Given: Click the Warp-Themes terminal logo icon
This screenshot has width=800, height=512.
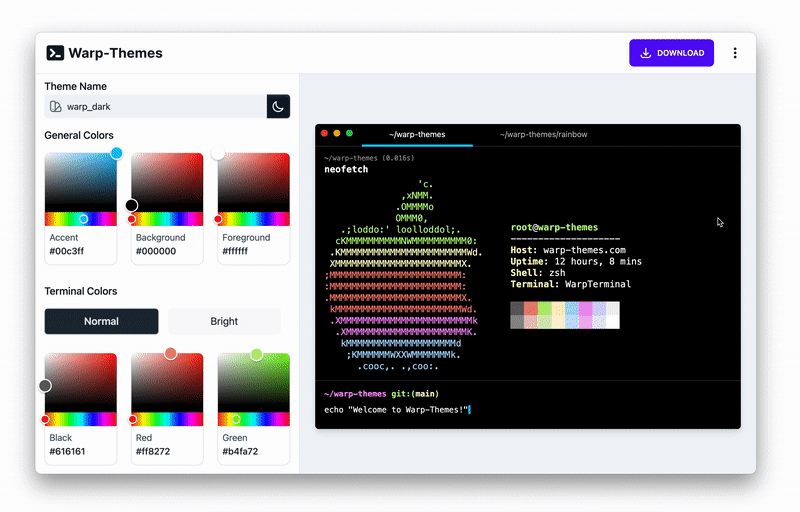Looking at the screenshot, I should (55, 53).
